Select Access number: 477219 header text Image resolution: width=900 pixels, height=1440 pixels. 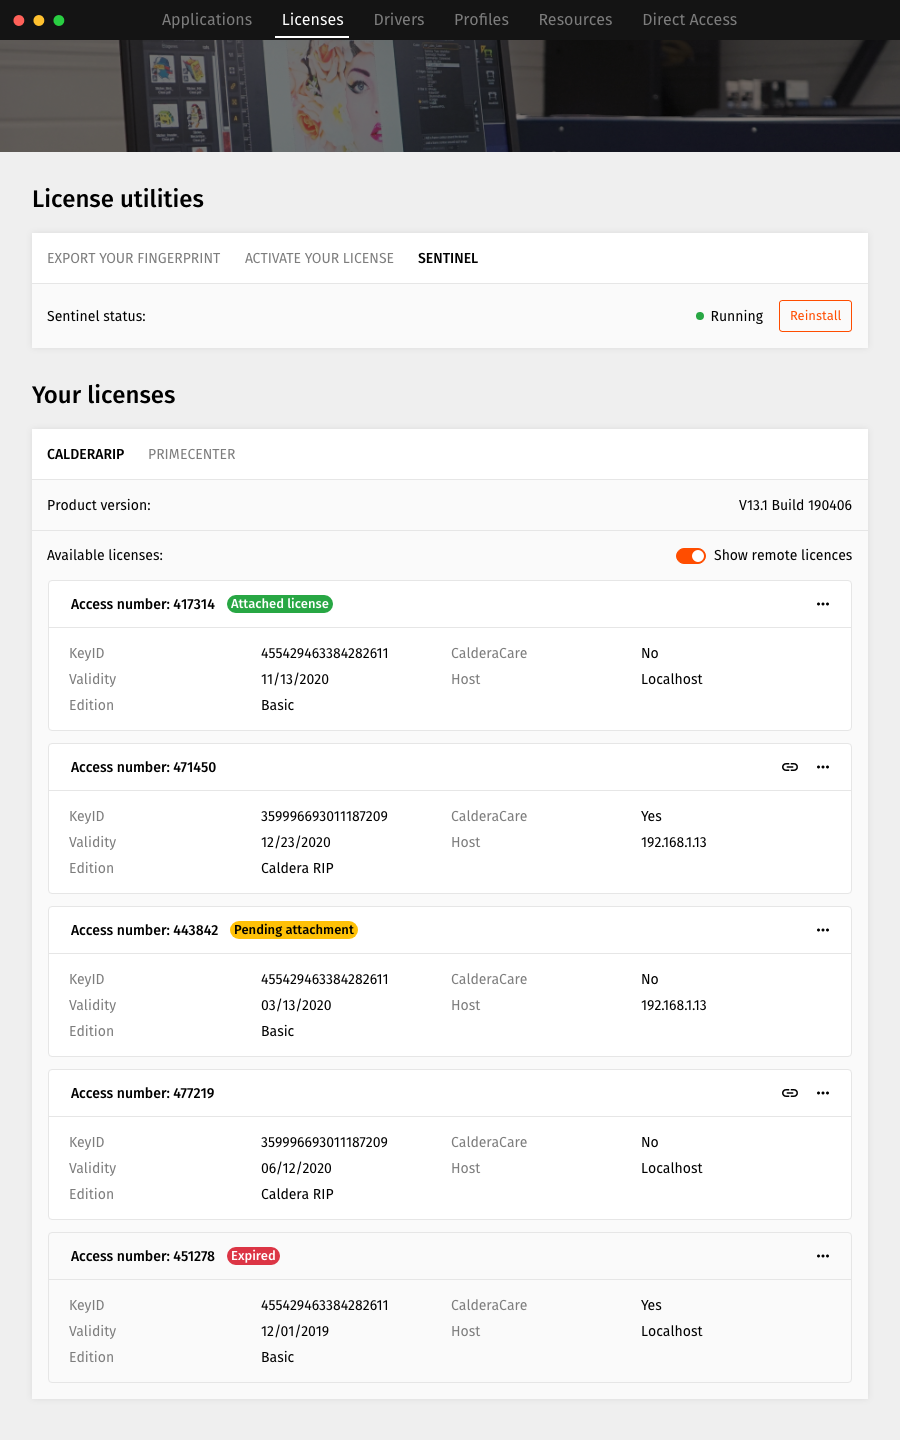click(142, 1093)
